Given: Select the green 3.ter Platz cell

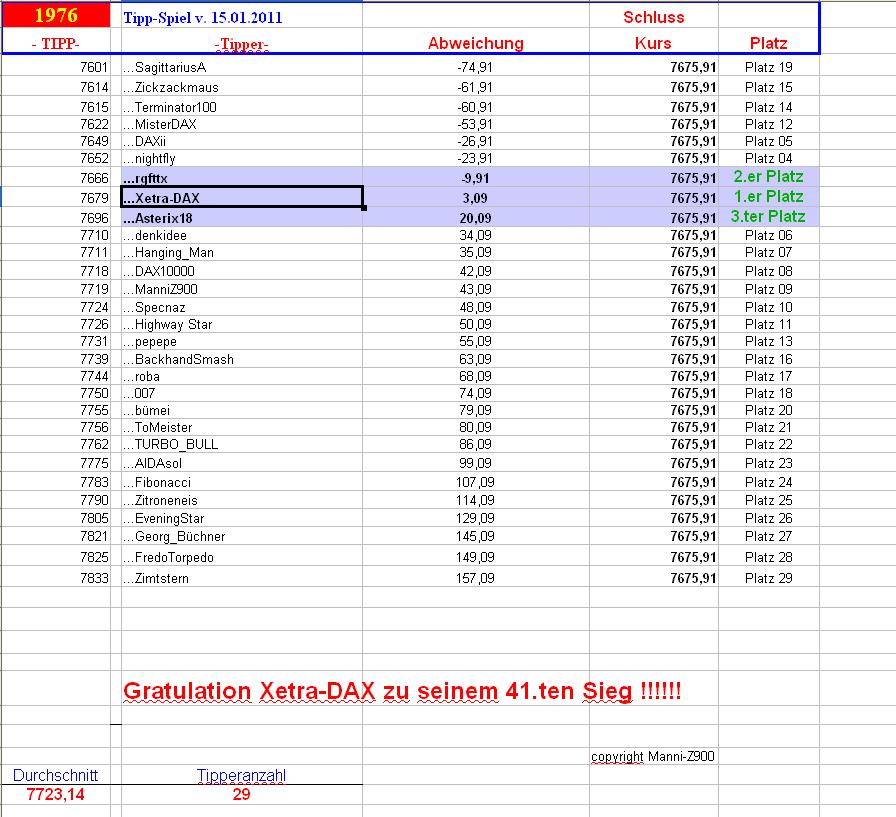Looking at the screenshot, I should pyautogui.click(x=769, y=217).
